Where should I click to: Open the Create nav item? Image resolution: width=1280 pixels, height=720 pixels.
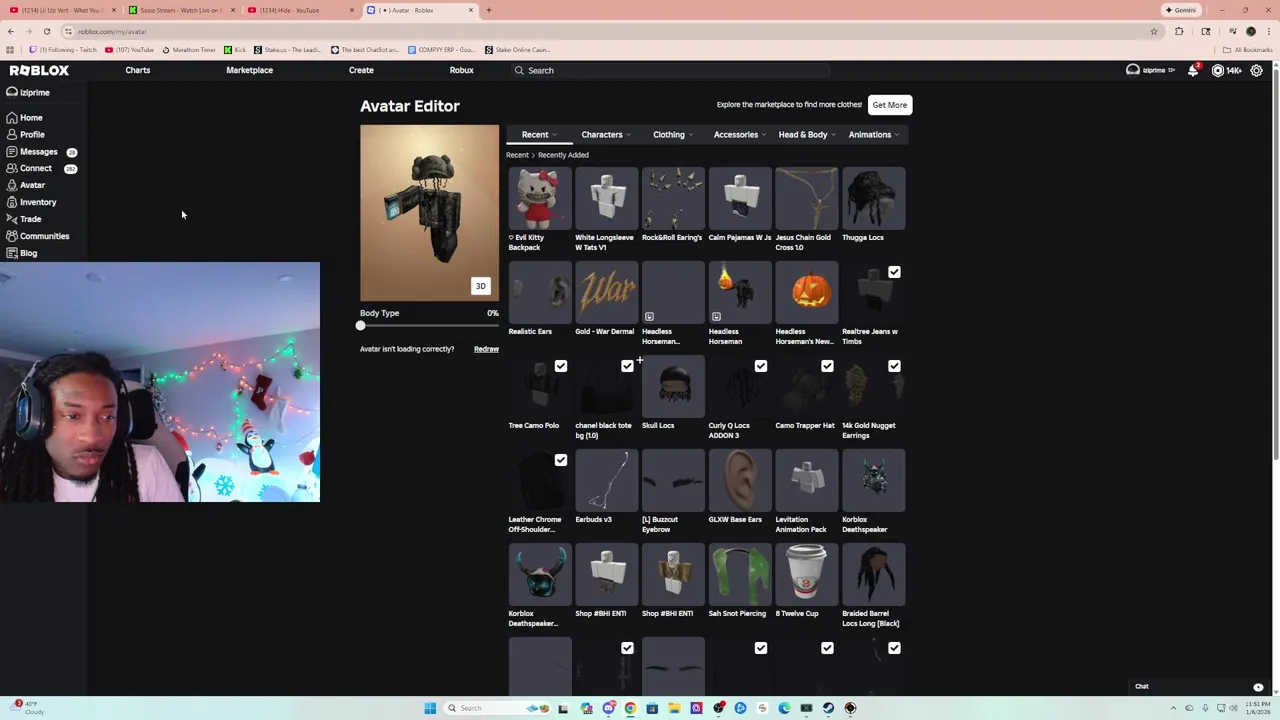pos(361,70)
